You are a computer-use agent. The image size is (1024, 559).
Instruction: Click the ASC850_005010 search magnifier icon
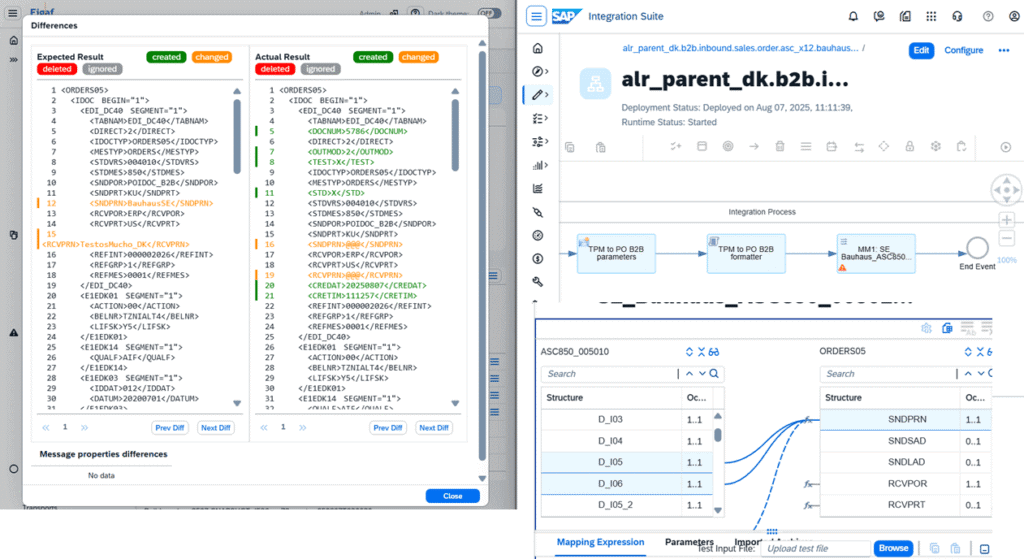[x=714, y=374]
